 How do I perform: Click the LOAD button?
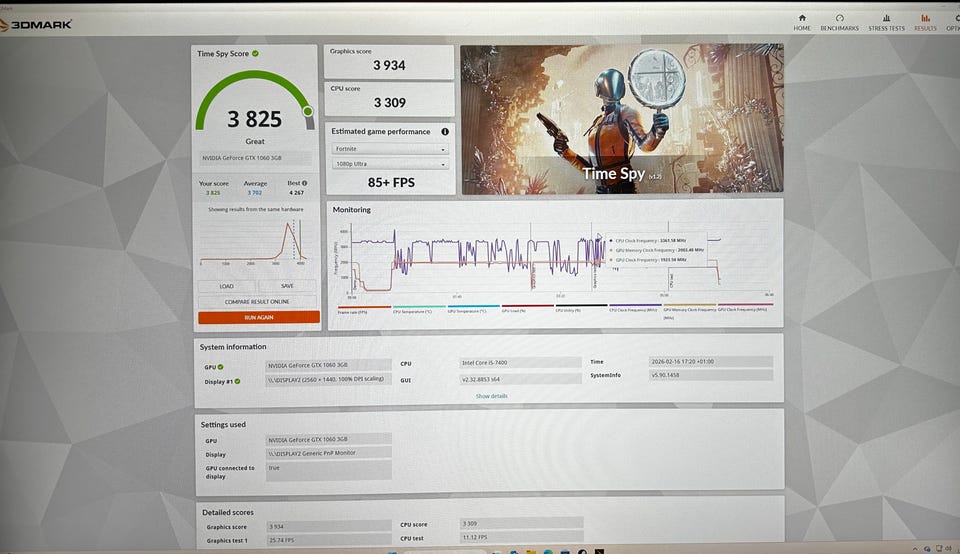227,286
